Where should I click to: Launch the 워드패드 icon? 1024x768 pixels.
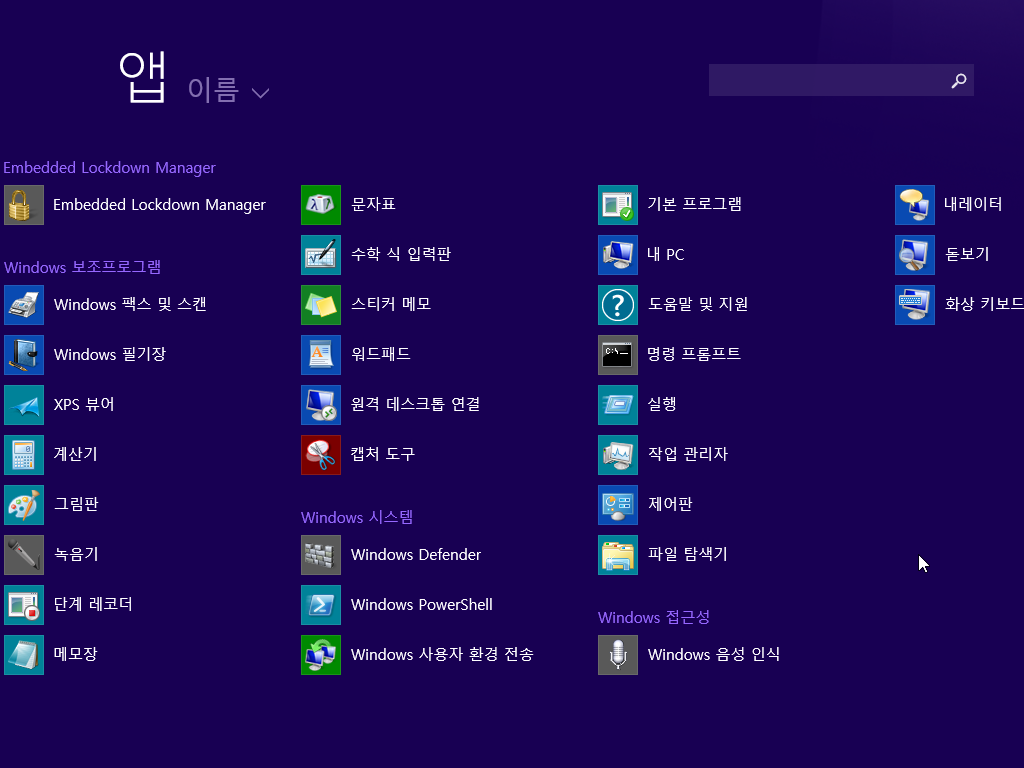point(321,355)
